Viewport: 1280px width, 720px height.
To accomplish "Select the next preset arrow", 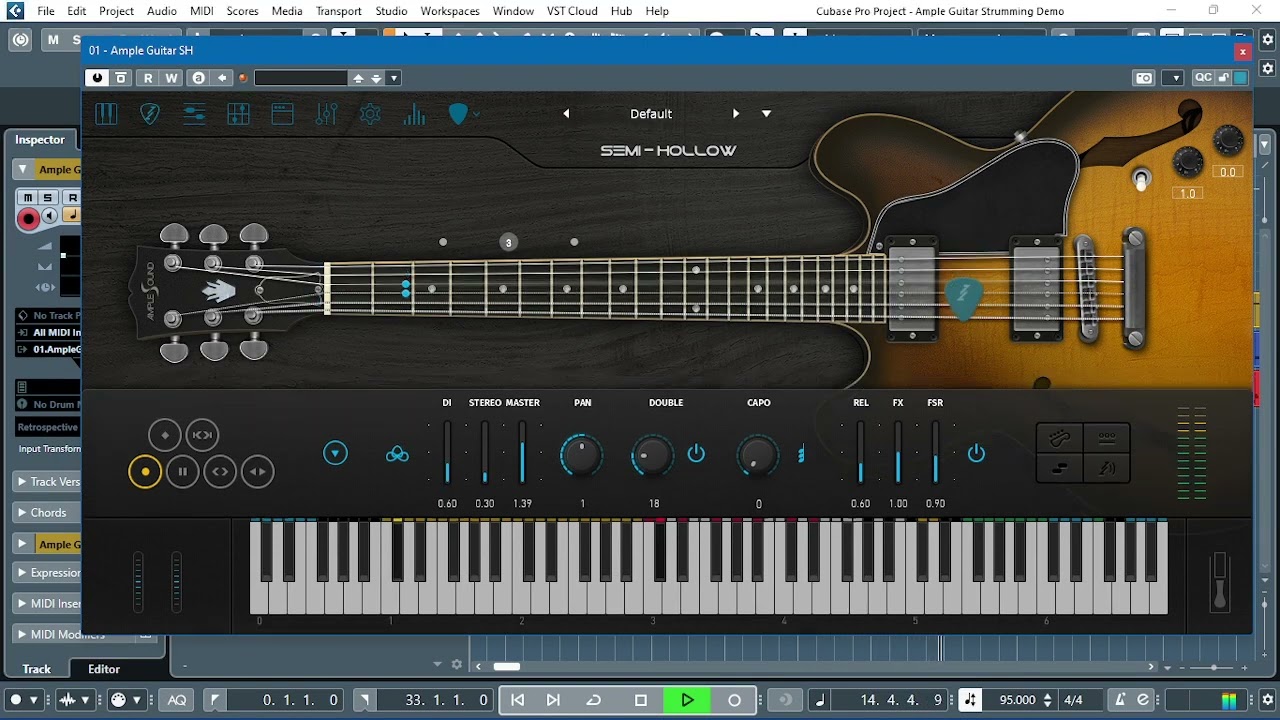I will pyautogui.click(x=736, y=114).
